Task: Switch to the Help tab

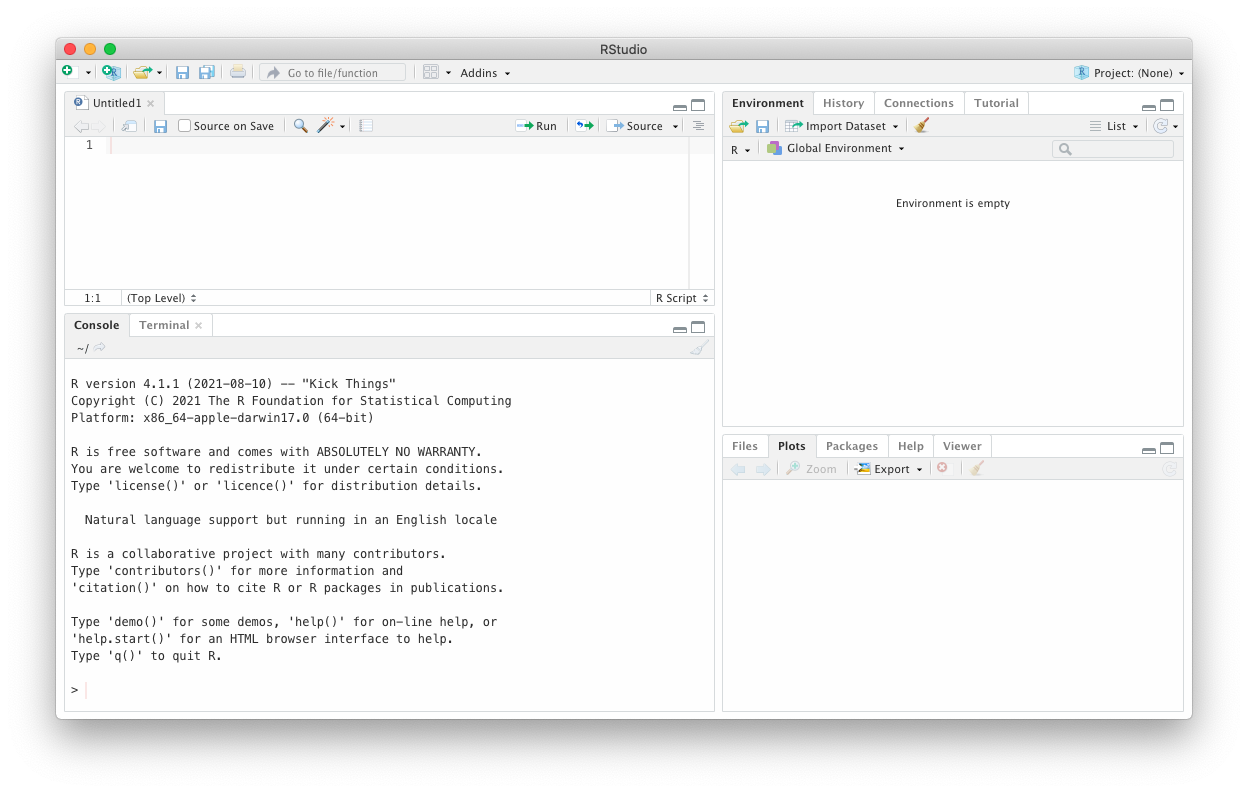Action: [x=911, y=446]
